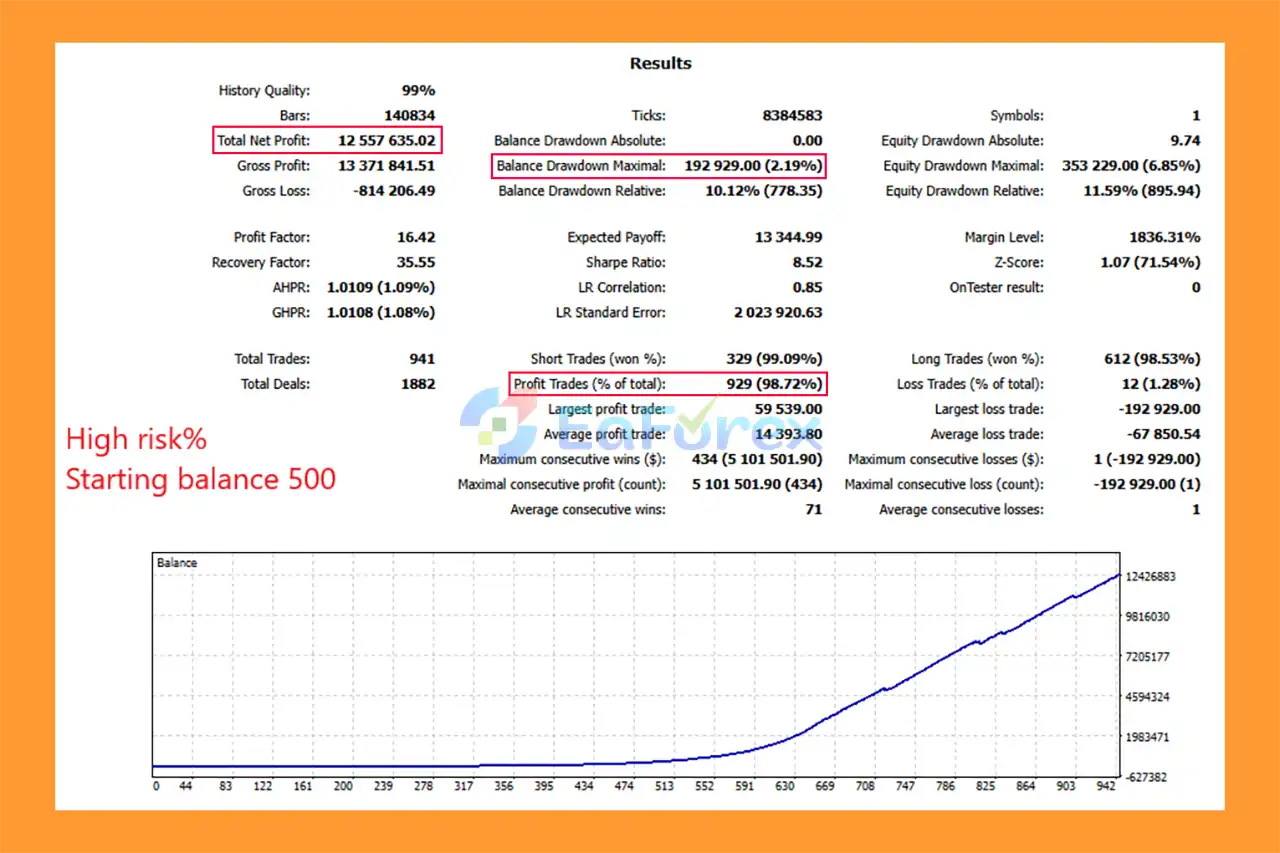
Task: Click the Gross Profit value 13 371 841.51
Action: (x=387, y=166)
